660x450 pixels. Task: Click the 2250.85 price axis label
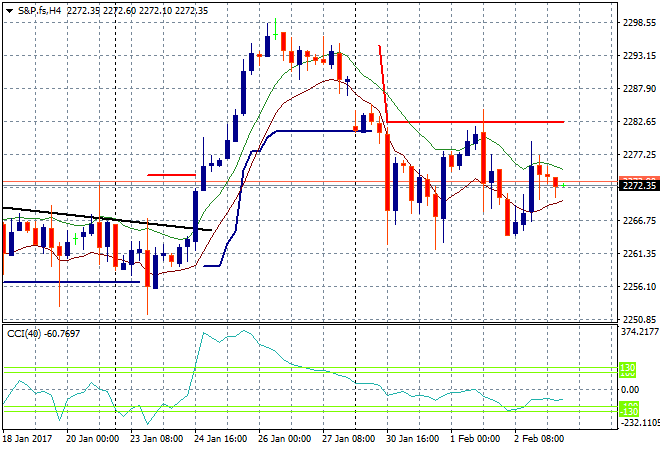(x=639, y=319)
